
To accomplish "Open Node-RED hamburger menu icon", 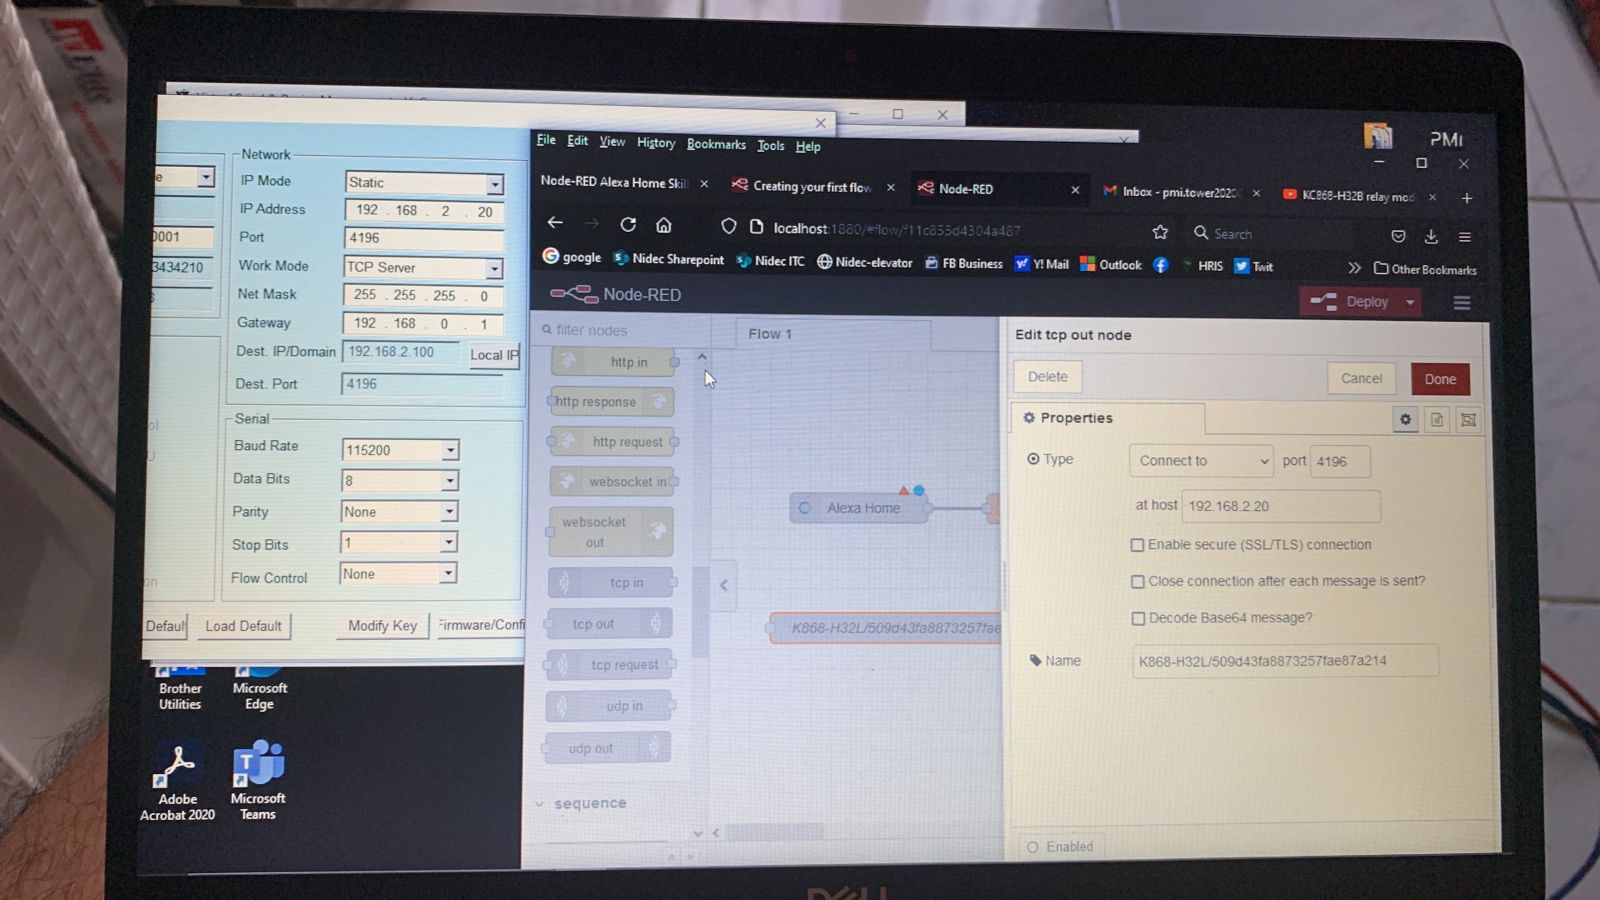I will 1461,303.
